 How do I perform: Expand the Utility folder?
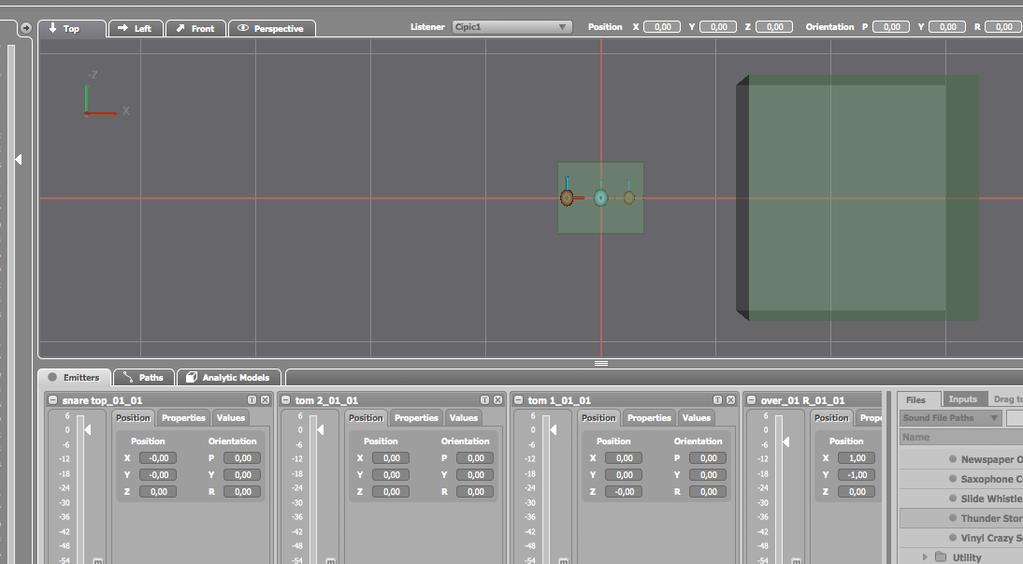924,557
